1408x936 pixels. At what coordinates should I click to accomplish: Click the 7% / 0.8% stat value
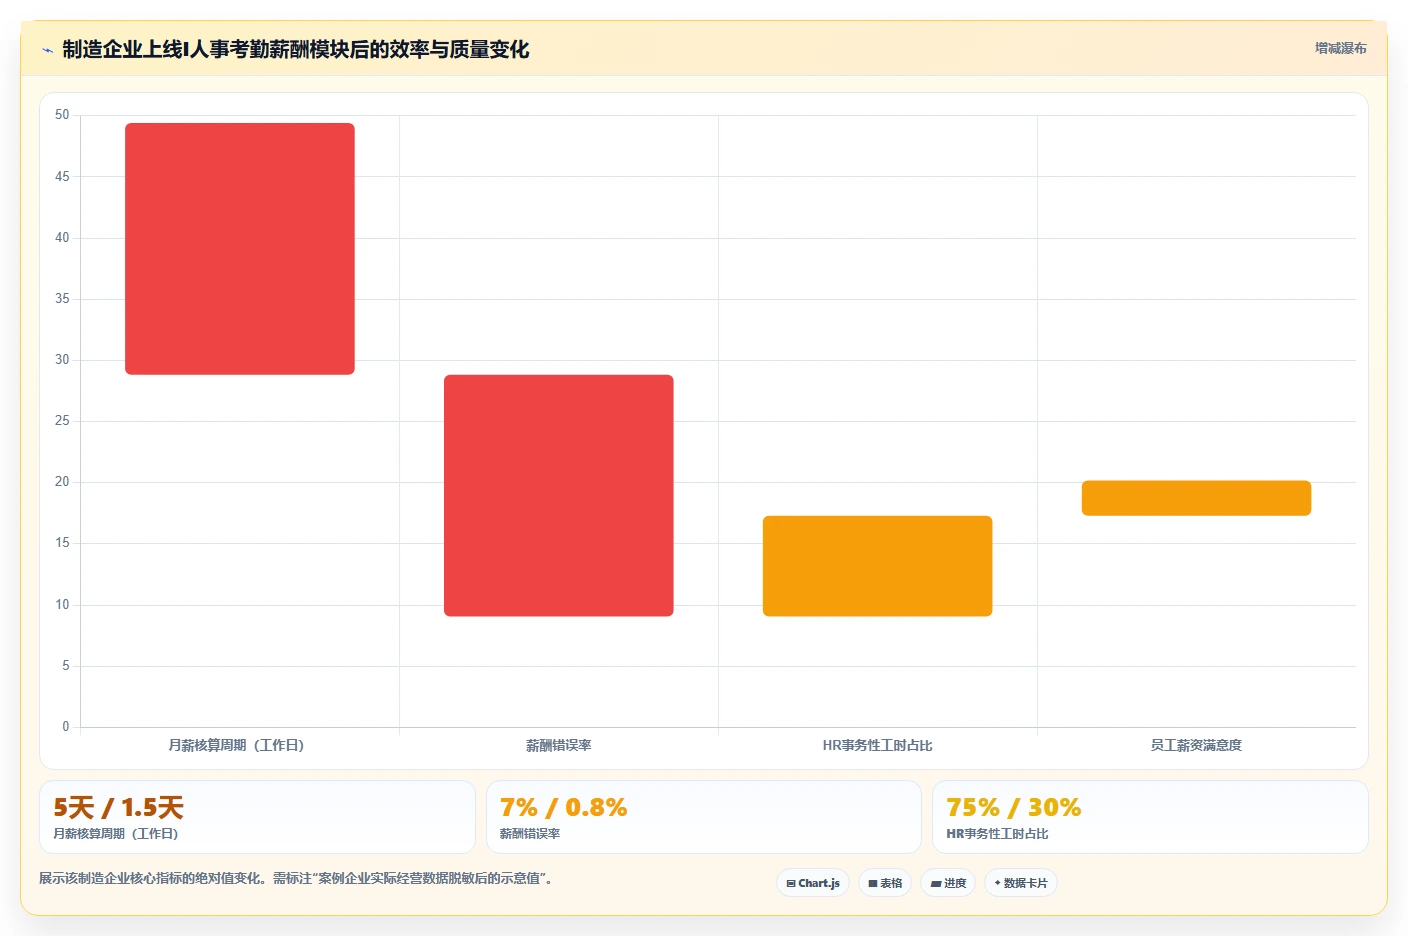[563, 808]
